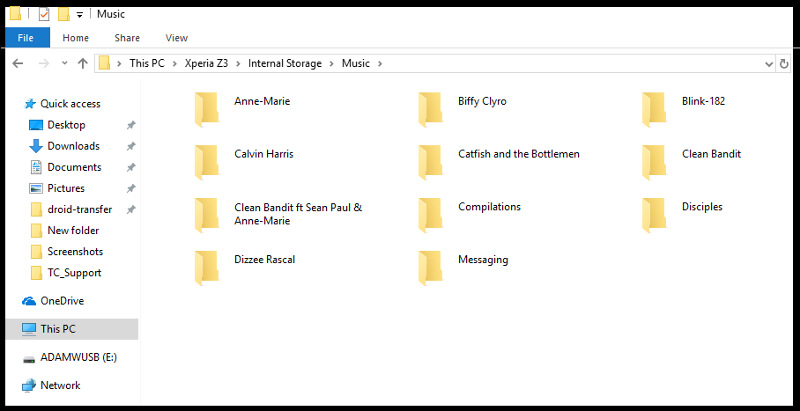Viewport: 800px width, 411px height.
Task: Open Customize Quick Access Toolbar dropdown
Action: point(80,15)
